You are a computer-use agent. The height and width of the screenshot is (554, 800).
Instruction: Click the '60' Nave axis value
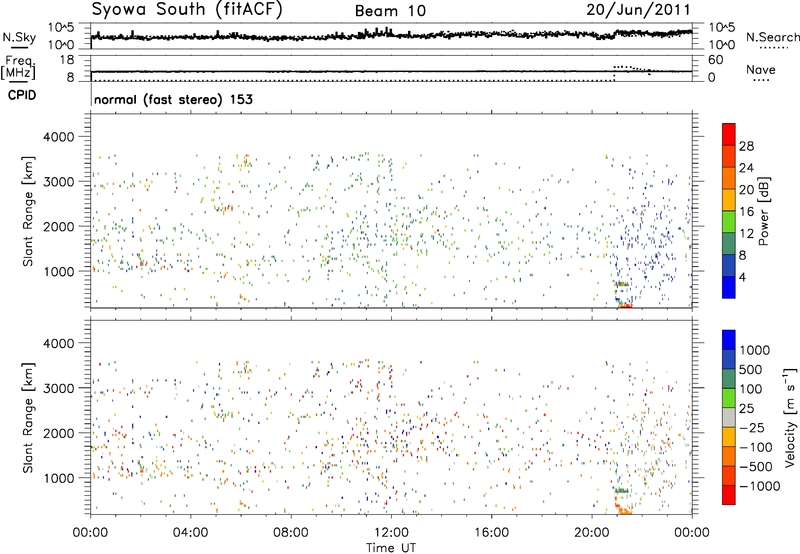click(x=716, y=60)
